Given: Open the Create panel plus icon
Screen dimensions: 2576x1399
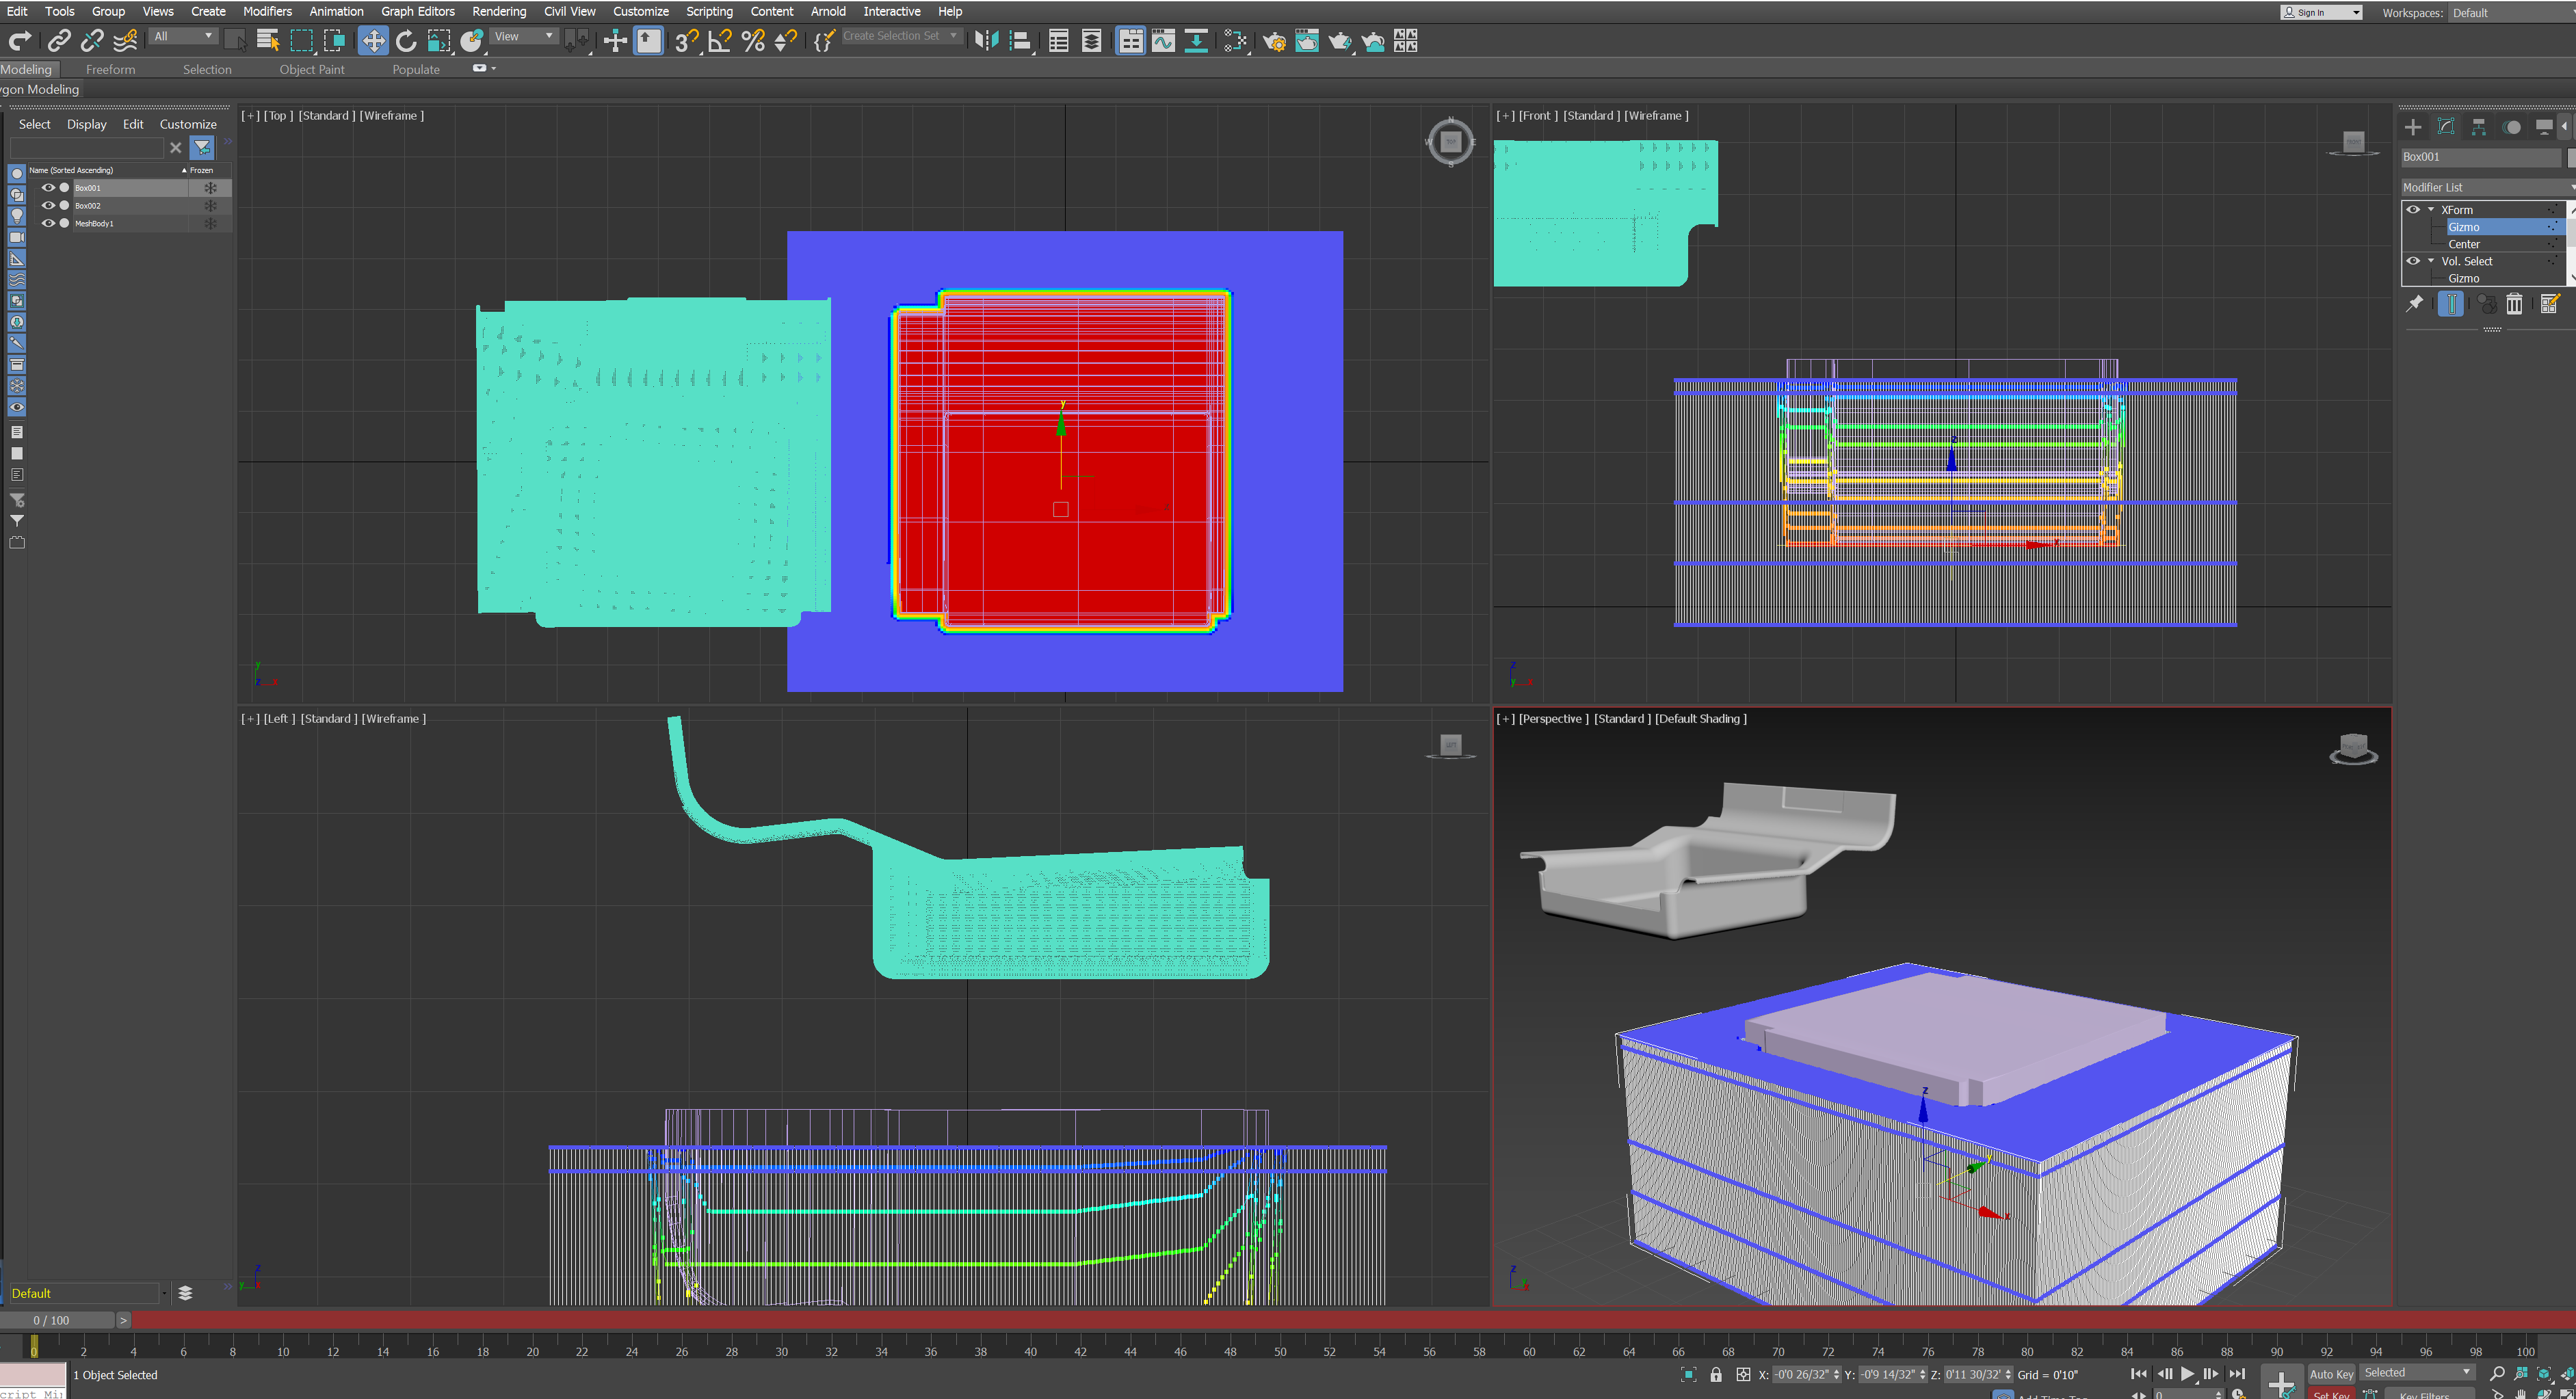Looking at the screenshot, I should [2413, 127].
